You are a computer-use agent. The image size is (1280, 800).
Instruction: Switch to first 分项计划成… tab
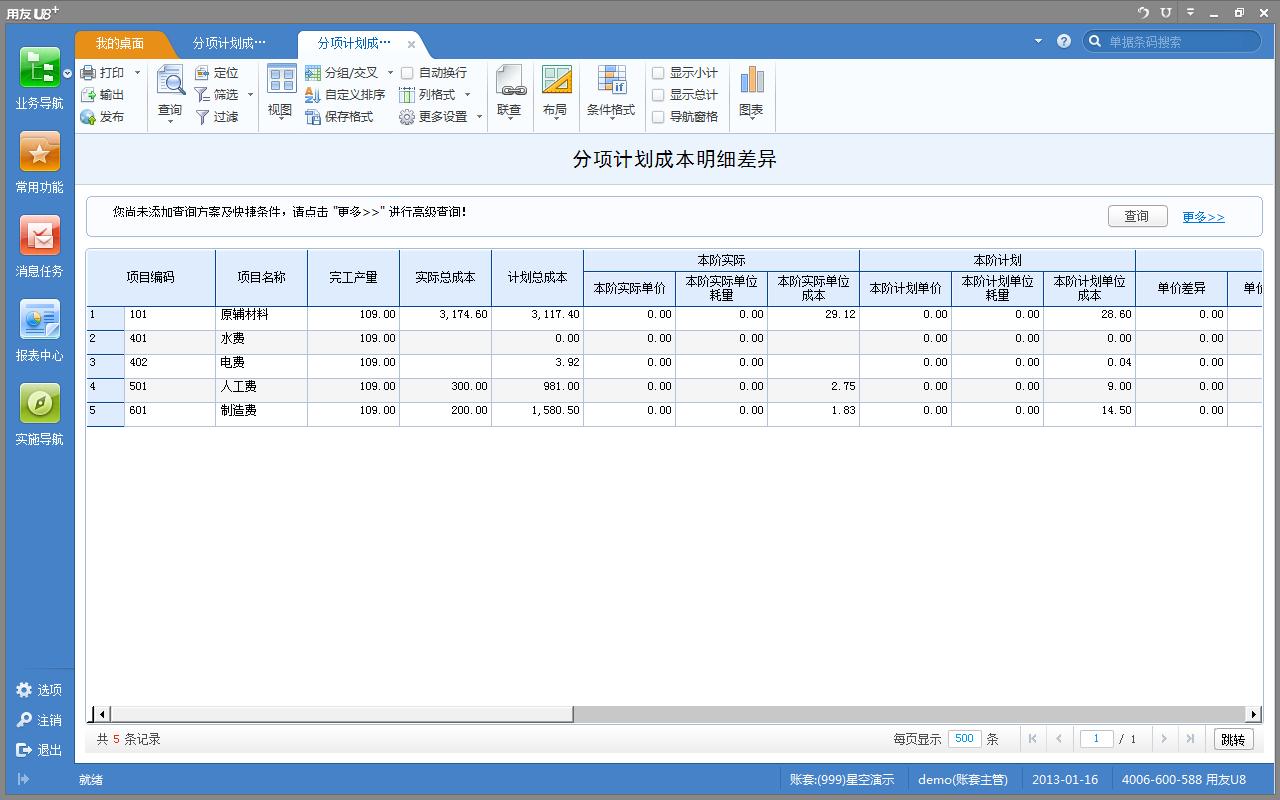tap(229, 43)
